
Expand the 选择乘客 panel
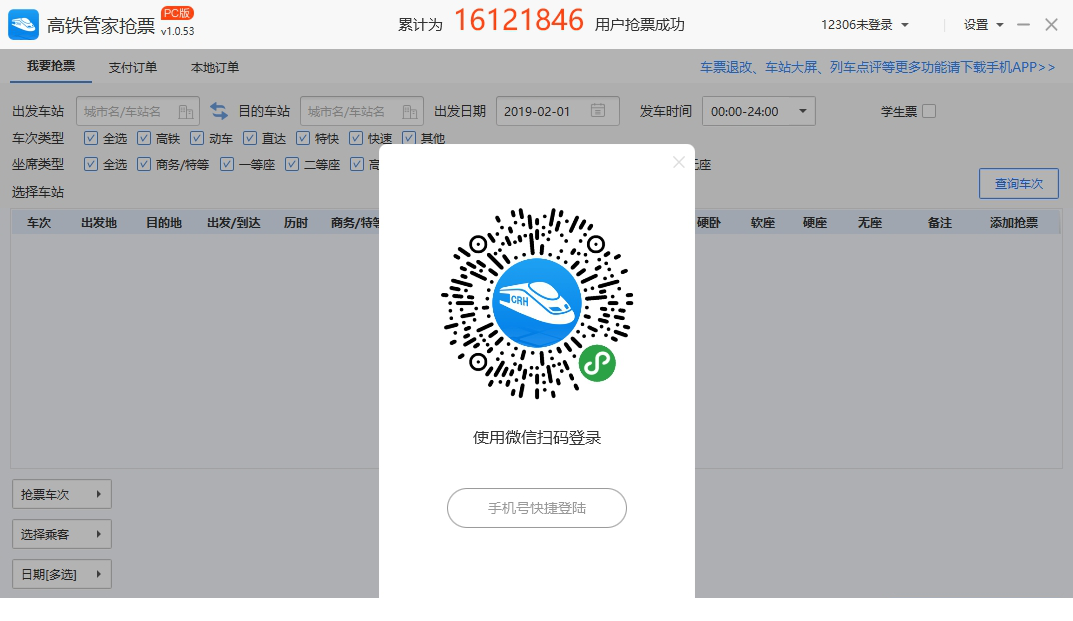point(62,534)
